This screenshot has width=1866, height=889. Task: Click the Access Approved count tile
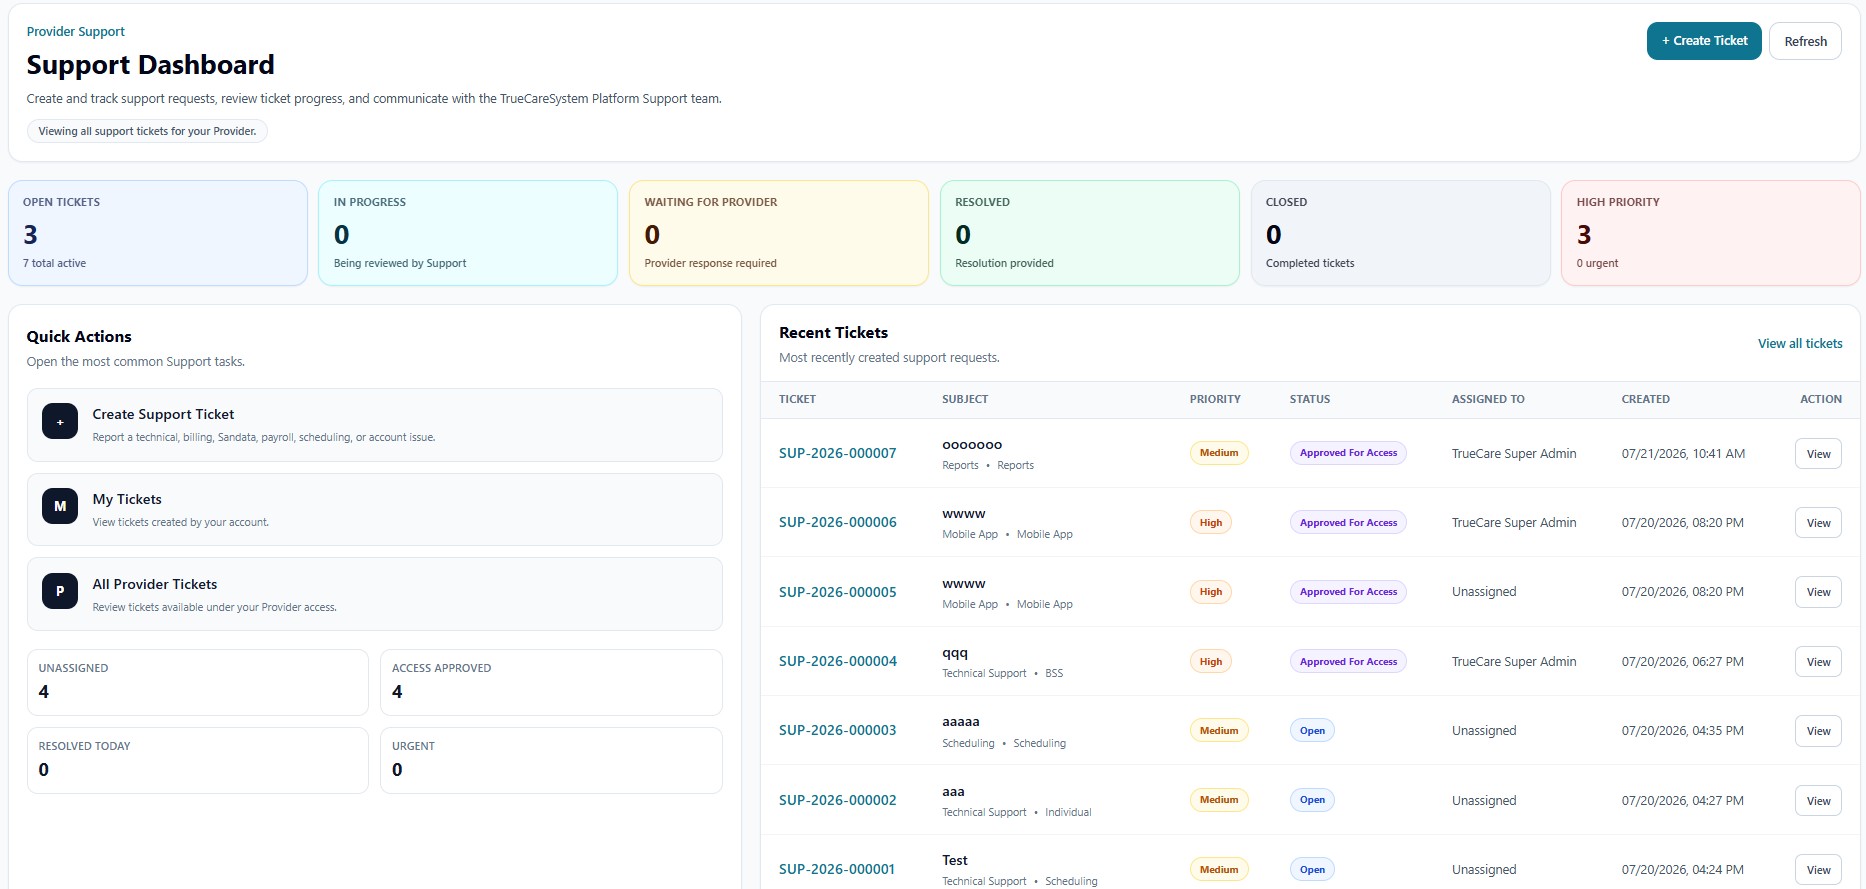click(551, 682)
